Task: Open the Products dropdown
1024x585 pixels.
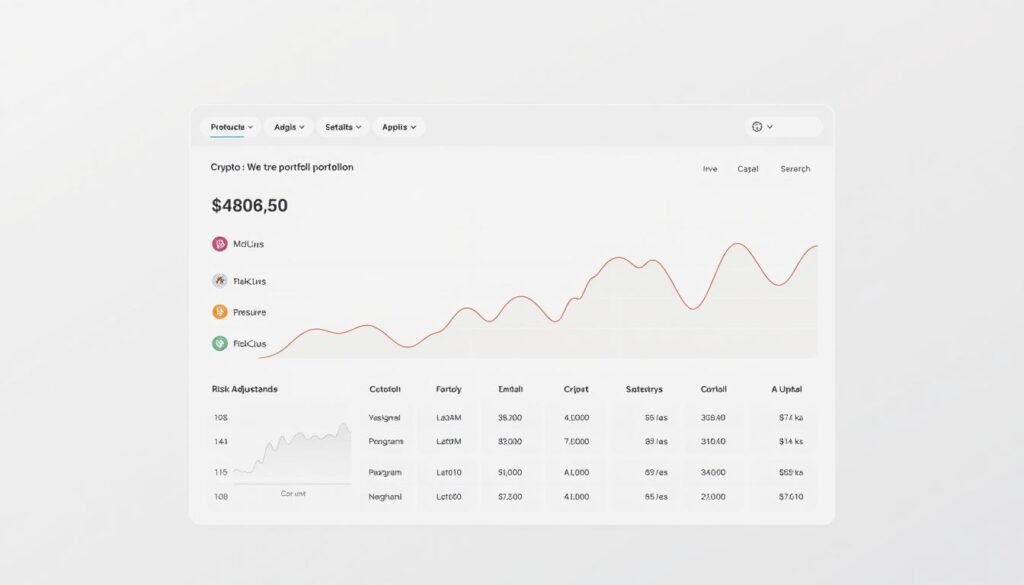Action: (x=229, y=126)
